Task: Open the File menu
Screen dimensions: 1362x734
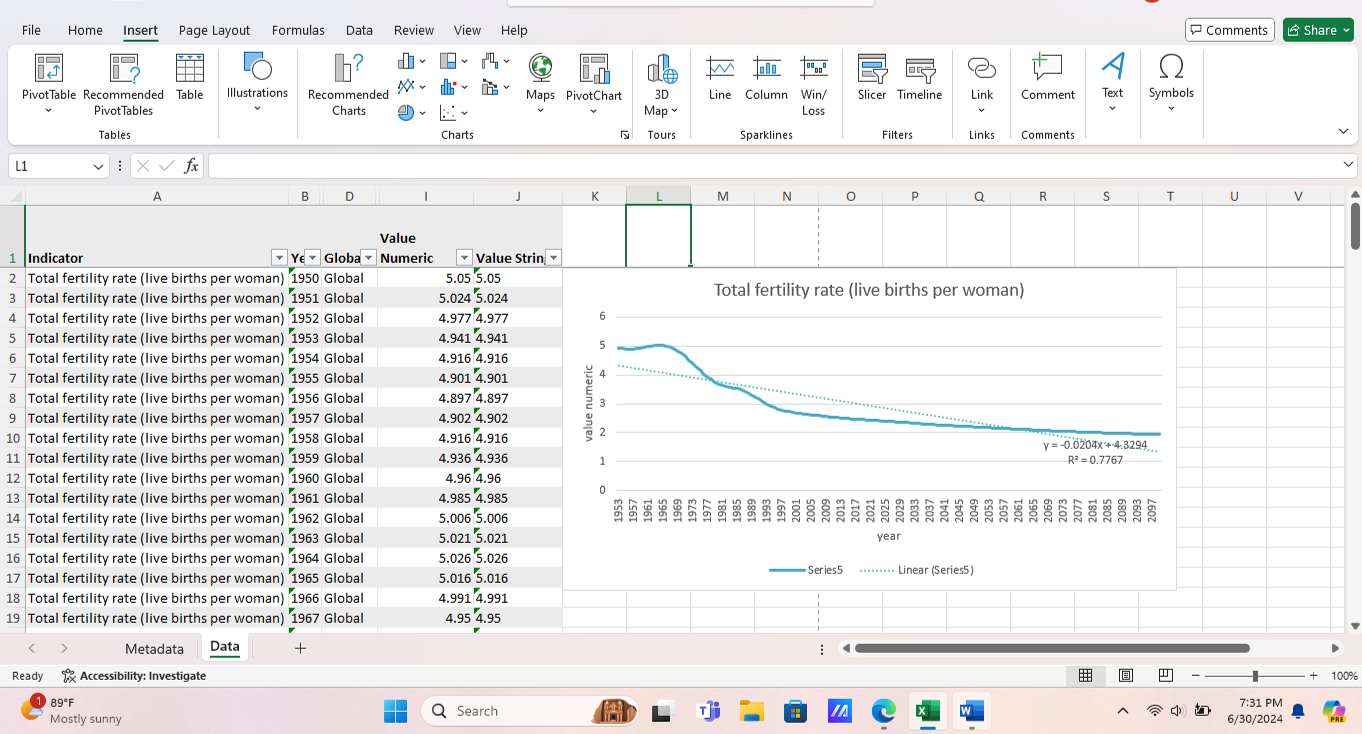Action: pyautogui.click(x=31, y=30)
